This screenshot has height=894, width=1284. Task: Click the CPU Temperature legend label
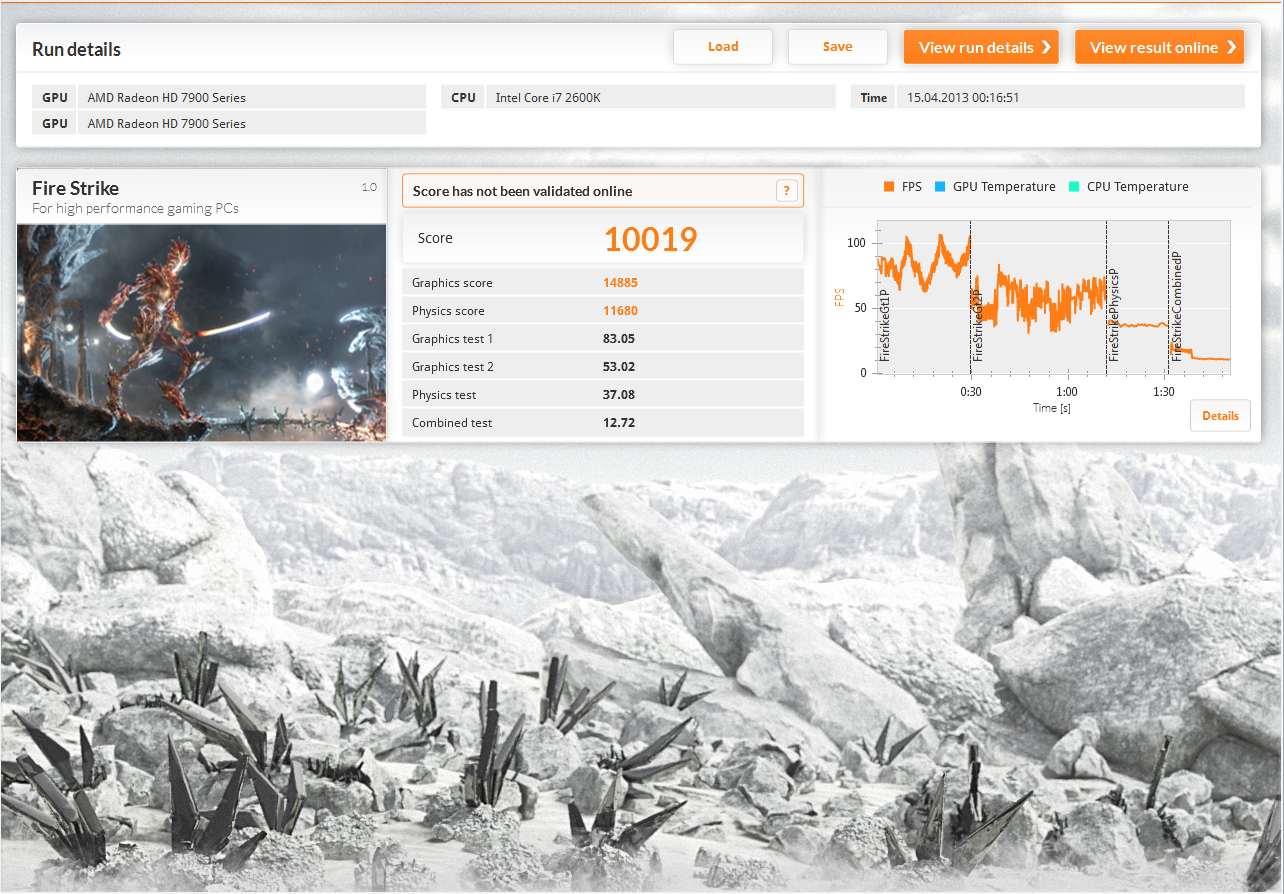1138,187
